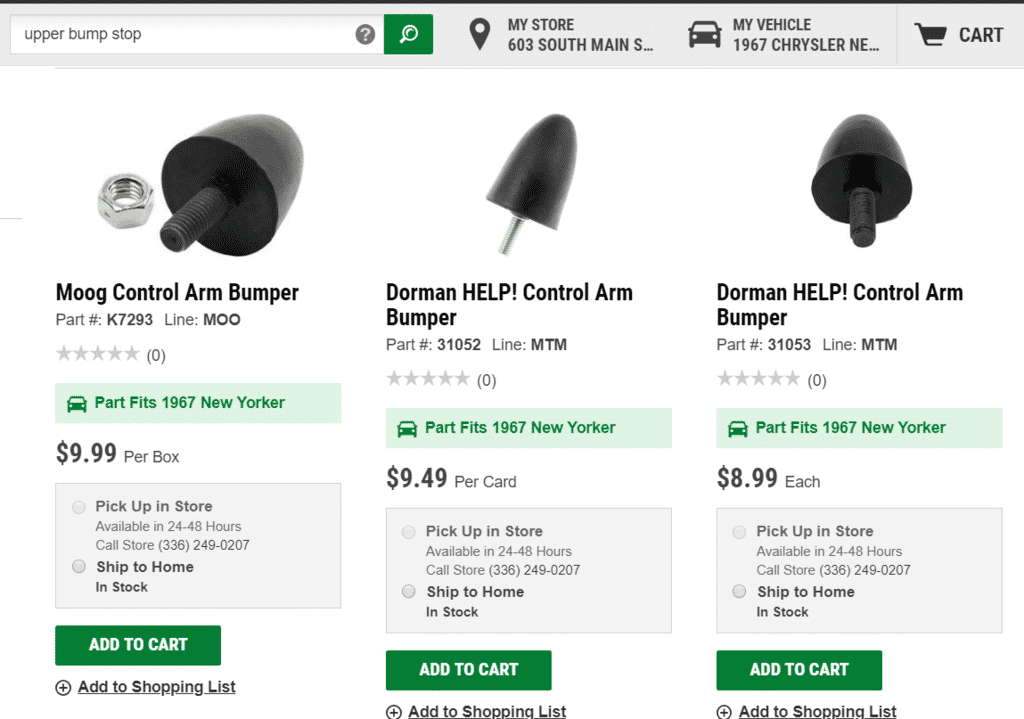Open the 1967 Chrysler My Vehicle selector
Image resolution: width=1024 pixels, height=719 pixels.
pos(805,35)
